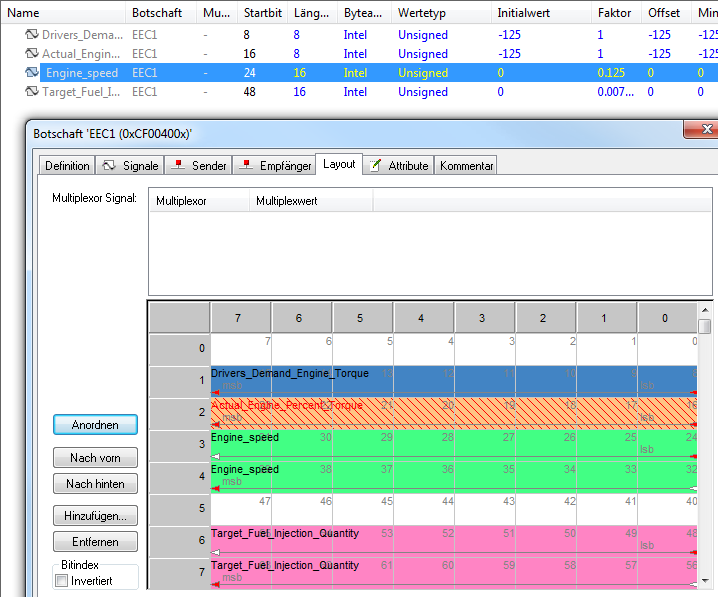718x597 pixels.
Task: Sort the list by Startbit column header
Action: [262, 13]
